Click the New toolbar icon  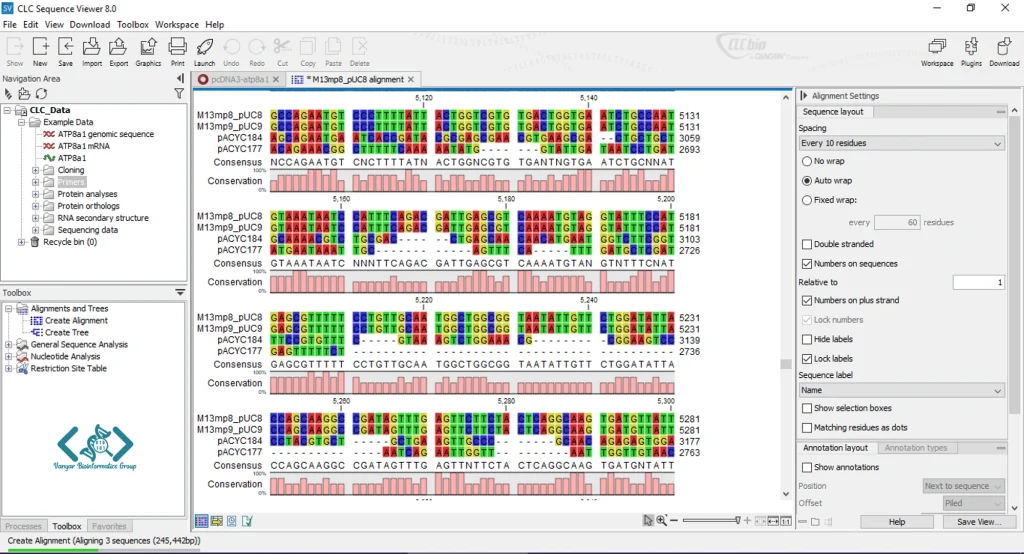click(x=40, y=51)
